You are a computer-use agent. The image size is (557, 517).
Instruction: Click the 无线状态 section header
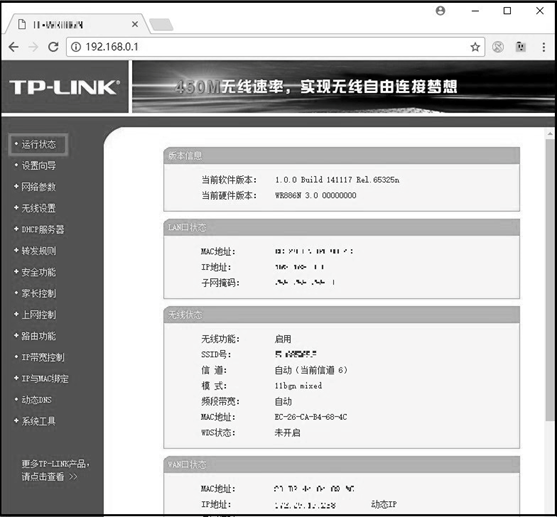[341, 315]
